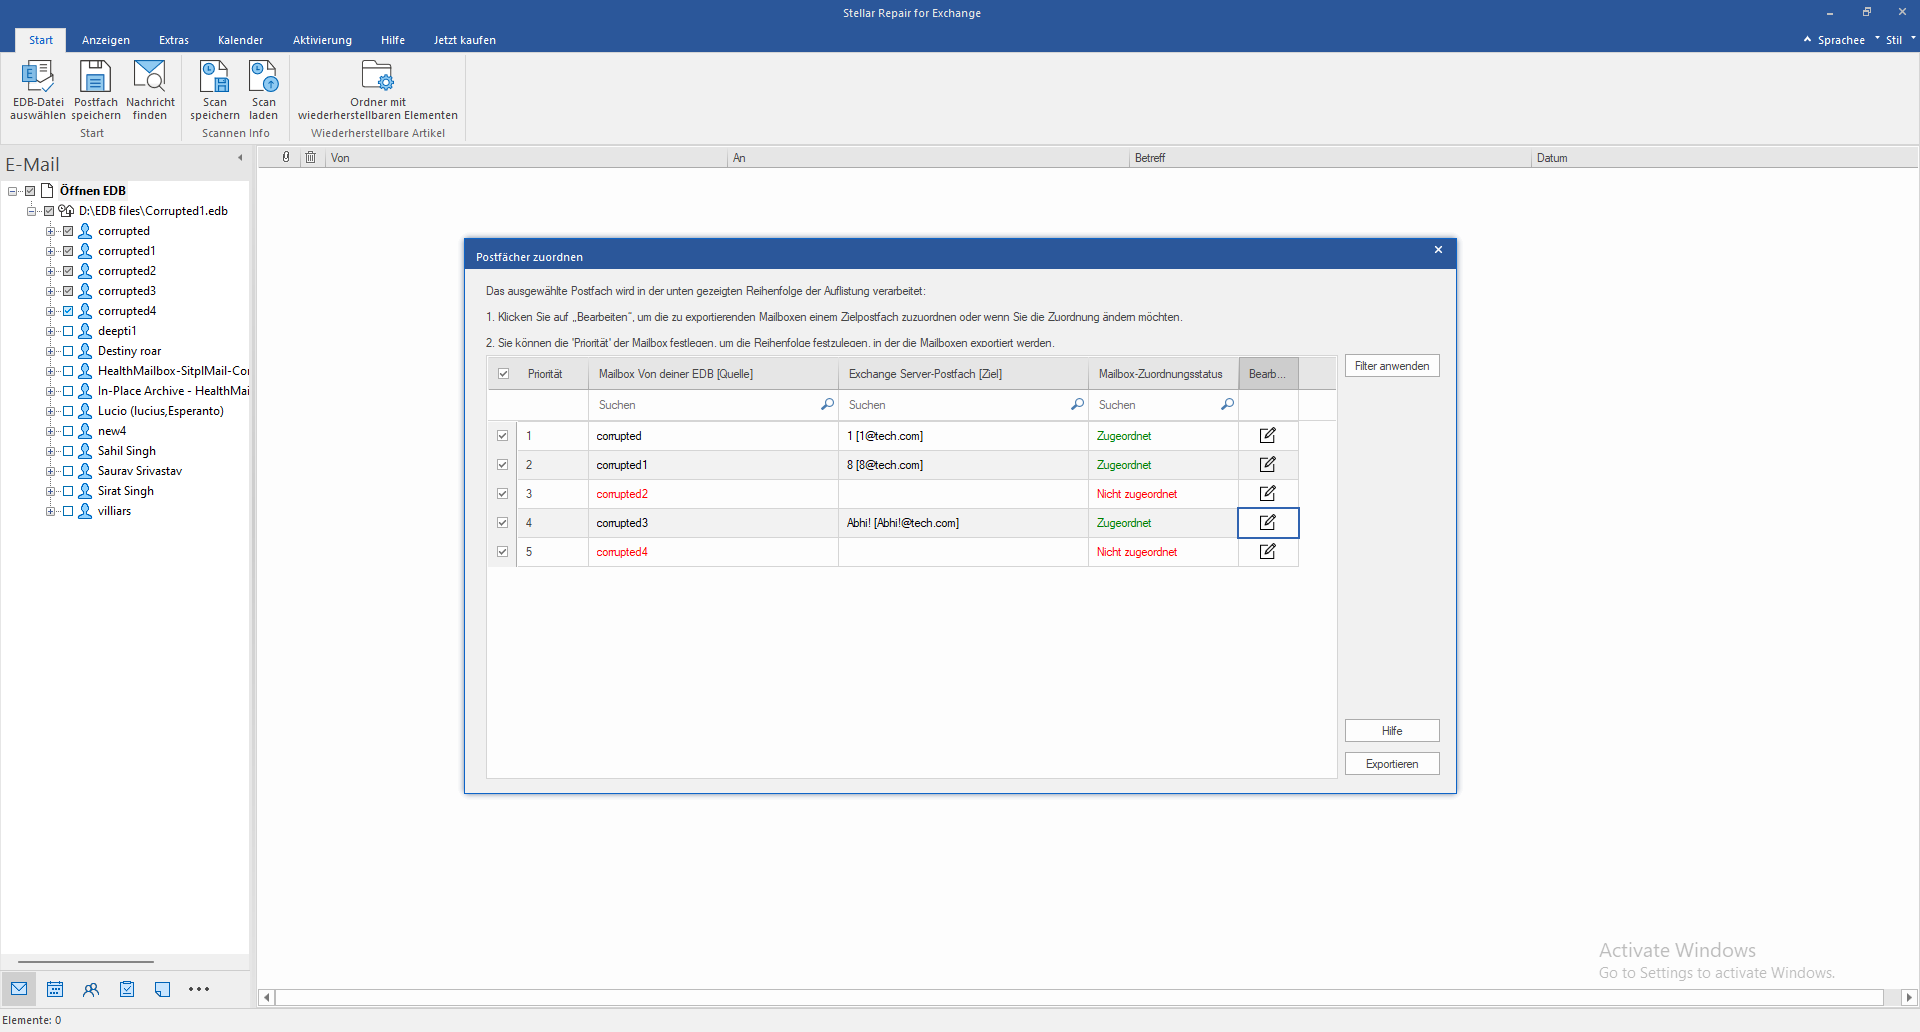Click Hilfe button in dialog
Image resolution: width=1920 pixels, height=1032 pixels.
[x=1392, y=731]
